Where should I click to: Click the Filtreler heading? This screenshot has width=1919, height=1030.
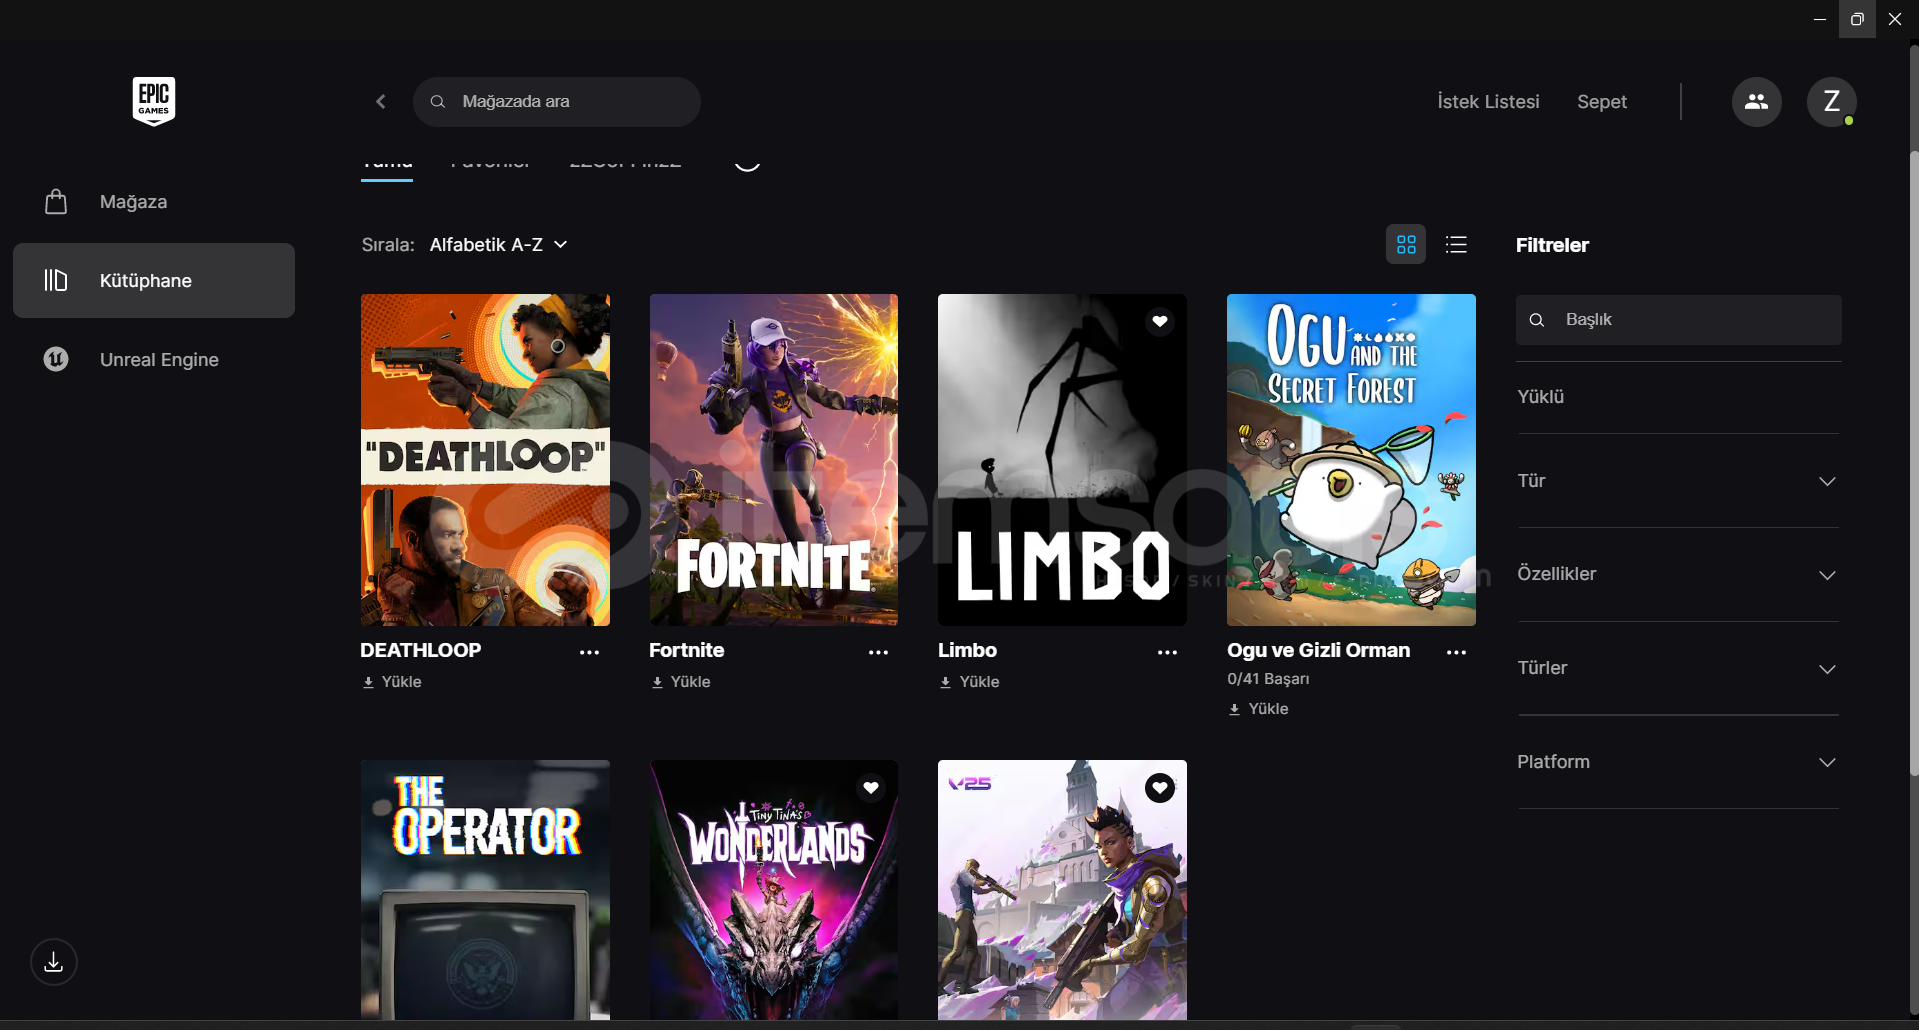click(1552, 245)
